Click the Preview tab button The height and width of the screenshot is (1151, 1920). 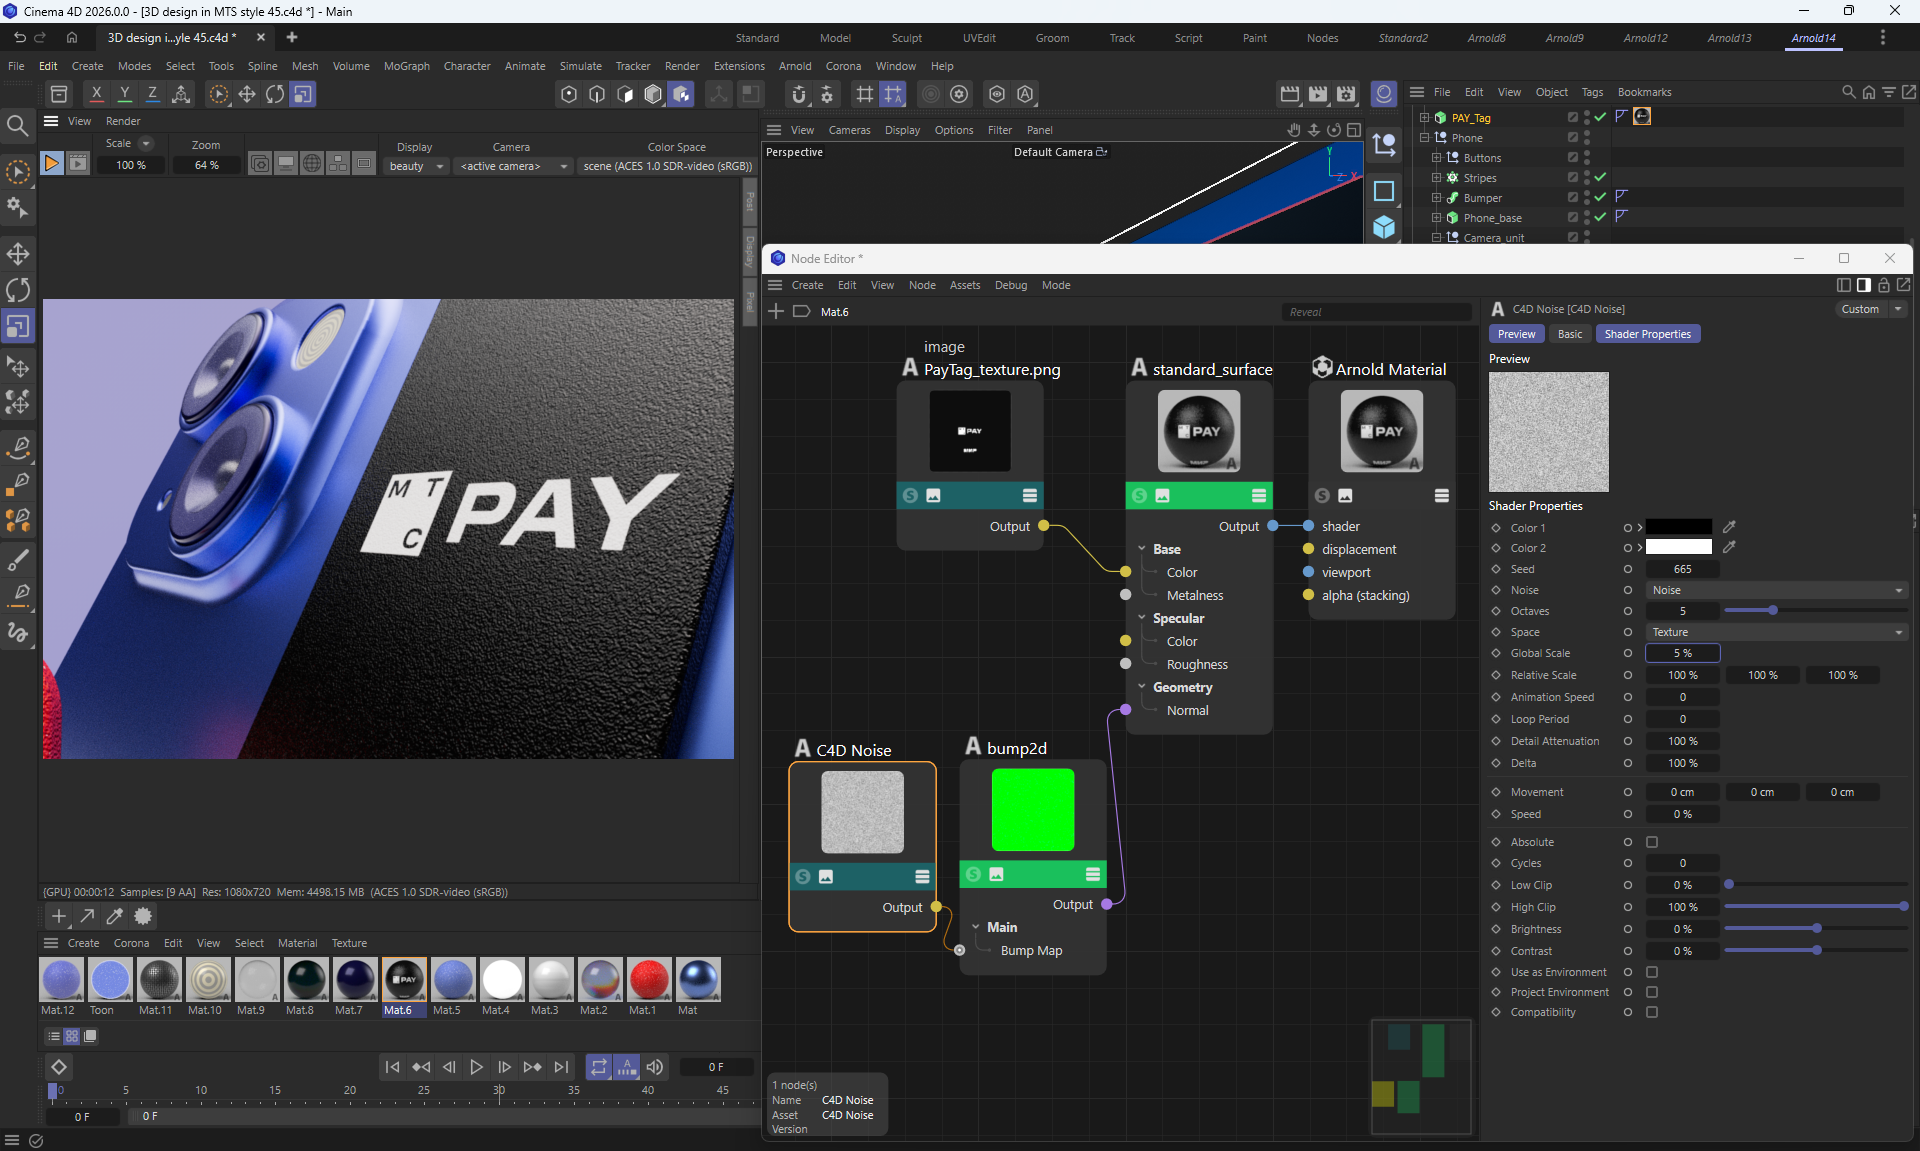coord(1516,334)
